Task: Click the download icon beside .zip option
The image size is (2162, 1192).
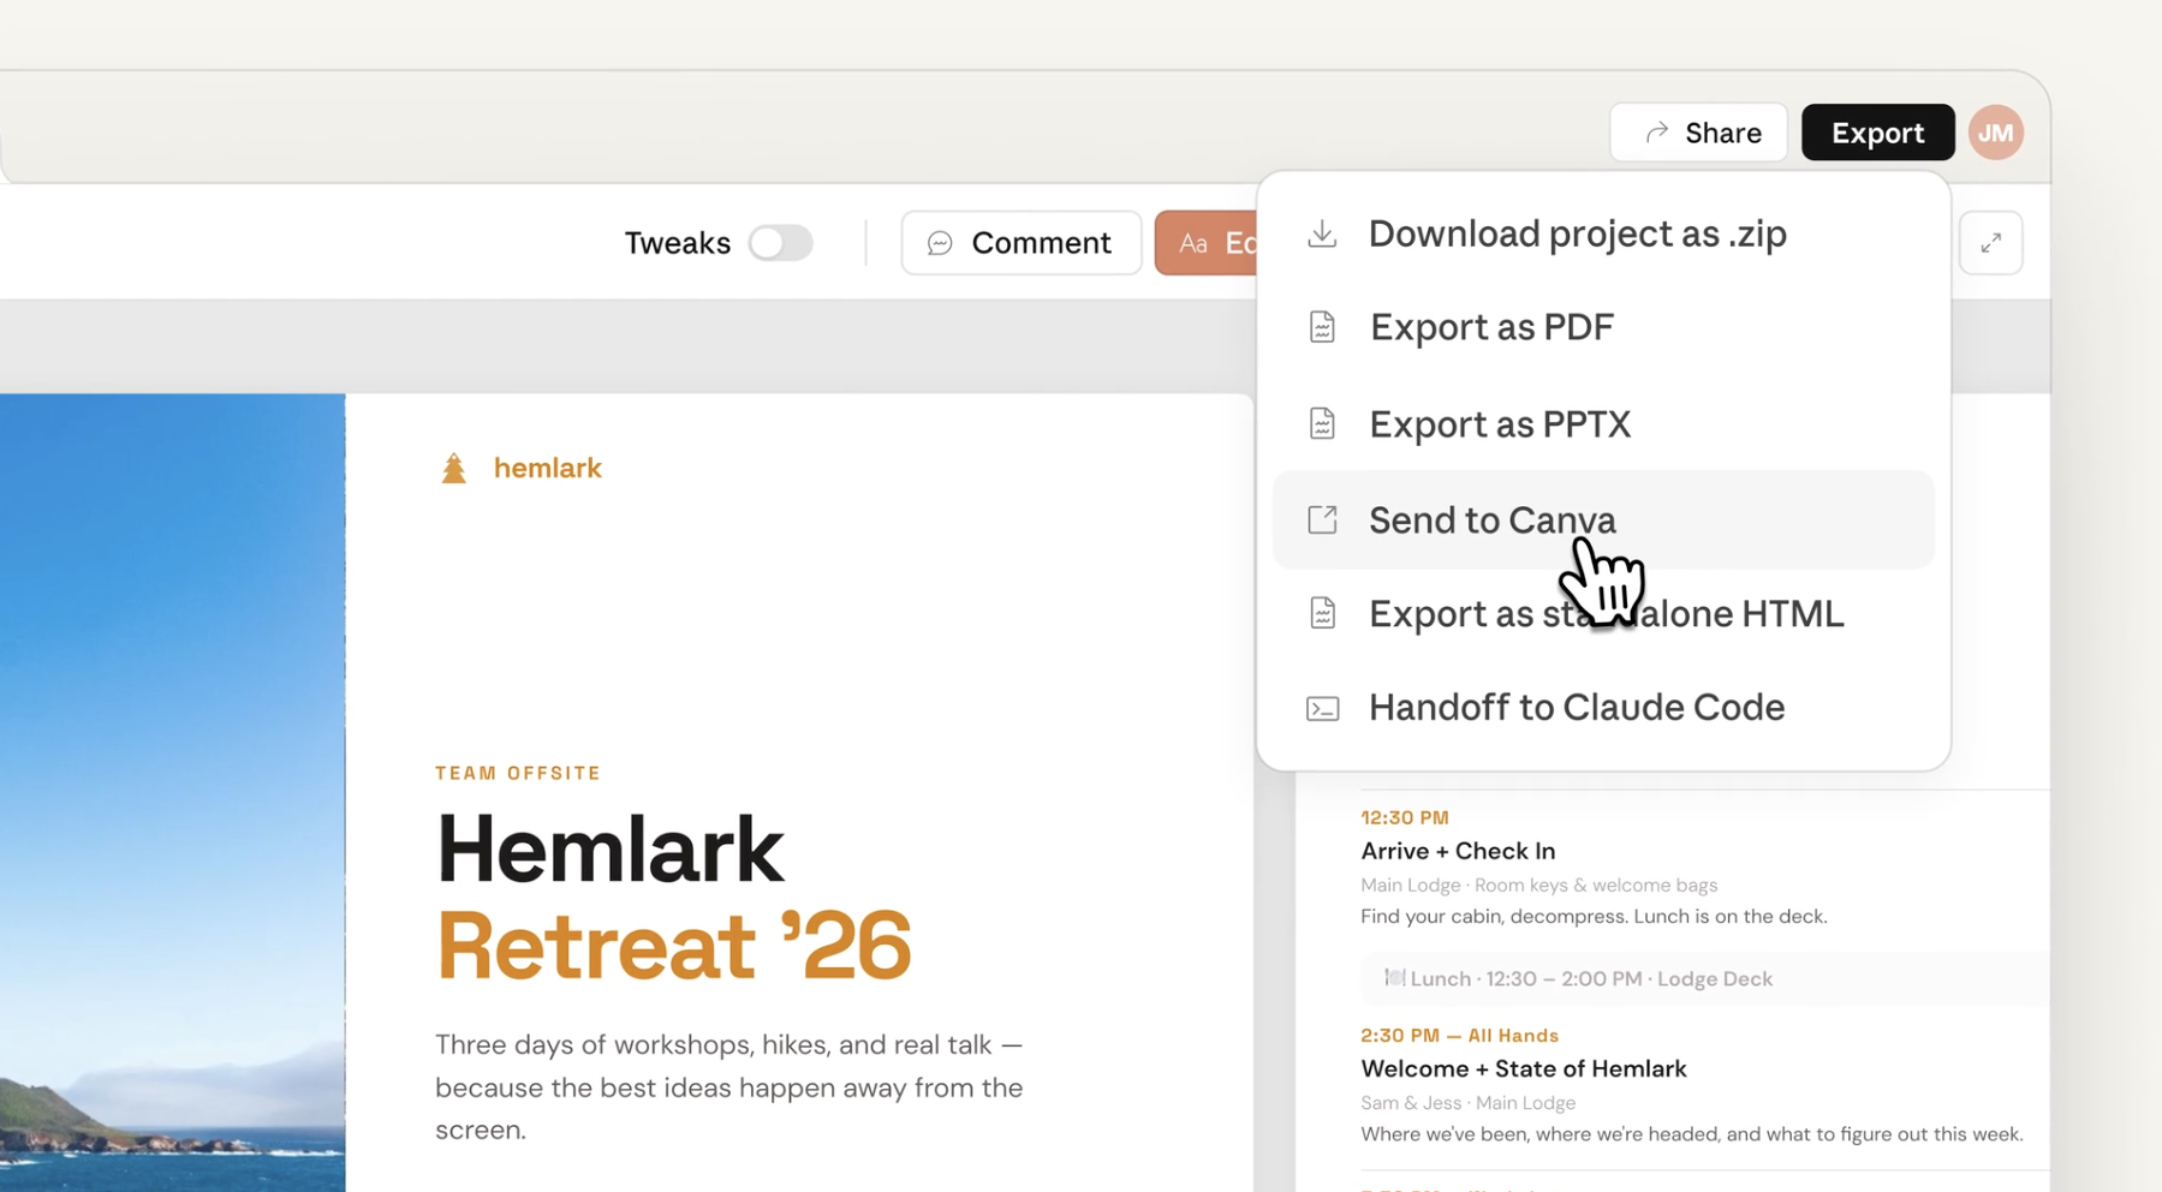Action: [x=1322, y=234]
